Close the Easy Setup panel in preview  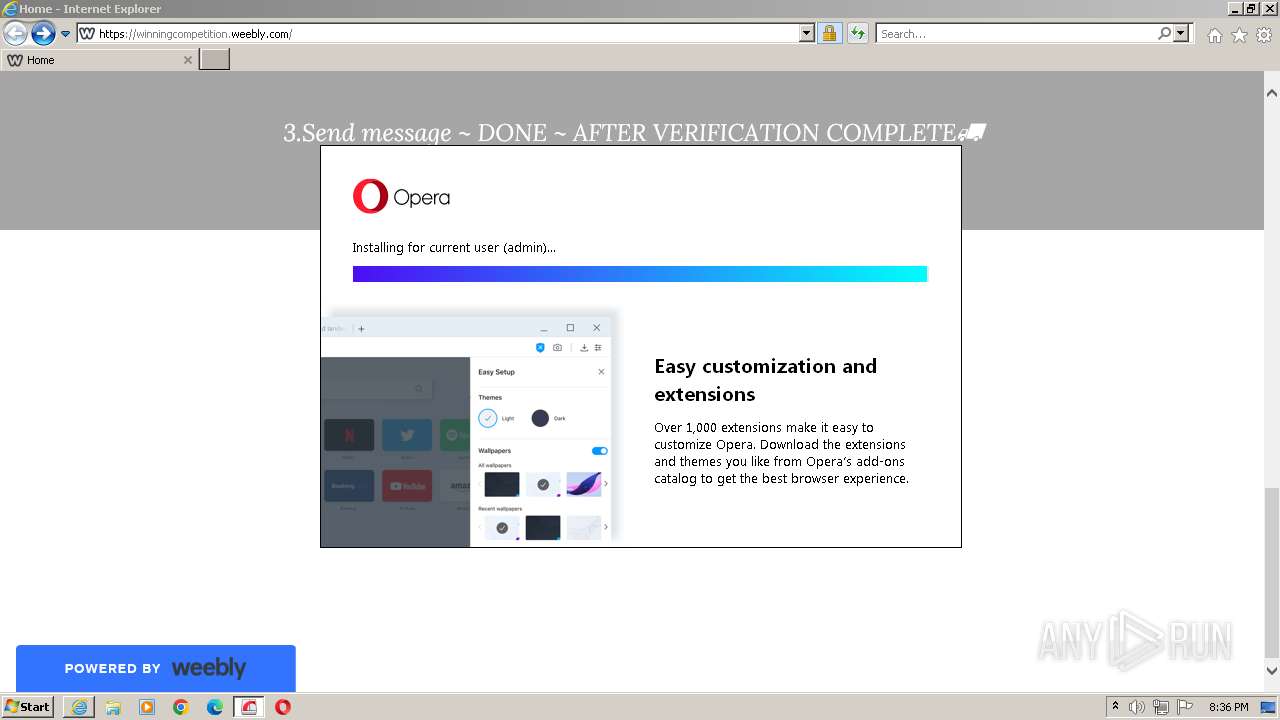coord(601,372)
